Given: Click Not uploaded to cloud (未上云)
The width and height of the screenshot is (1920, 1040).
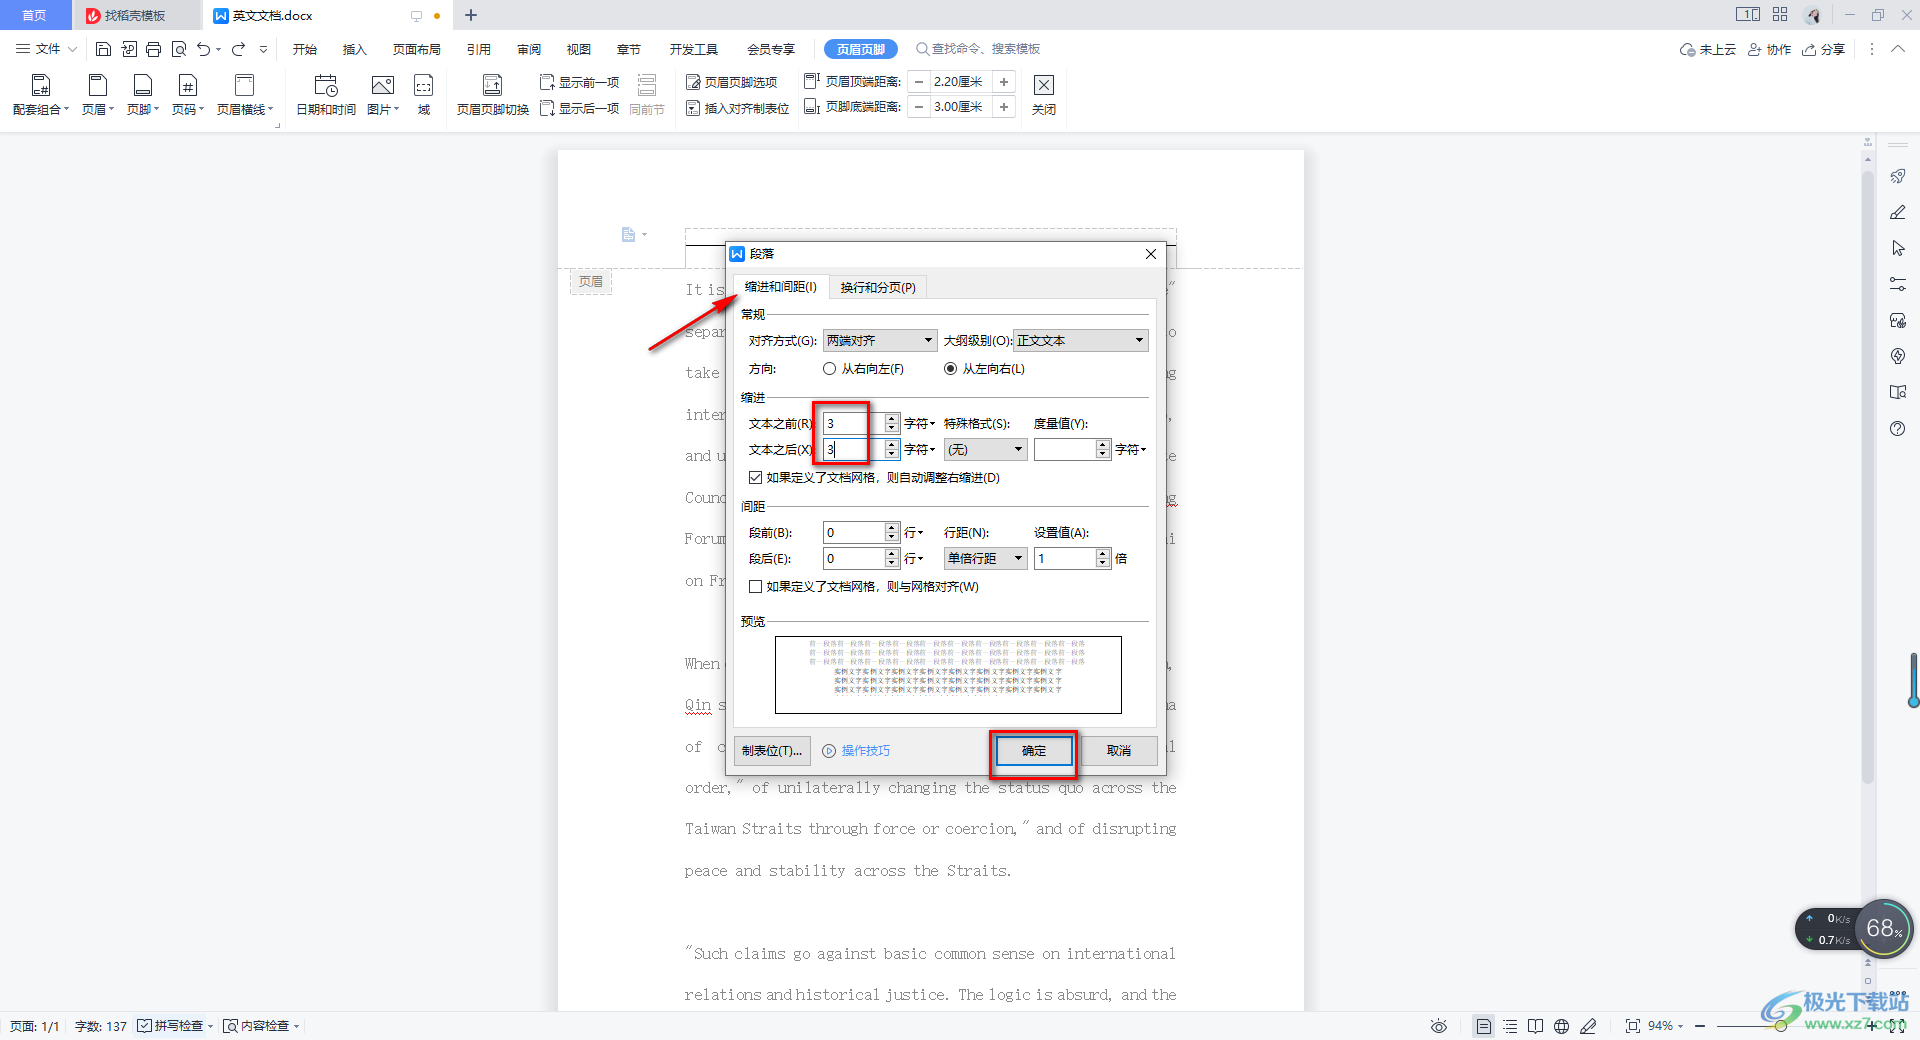Looking at the screenshot, I should (x=1708, y=49).
